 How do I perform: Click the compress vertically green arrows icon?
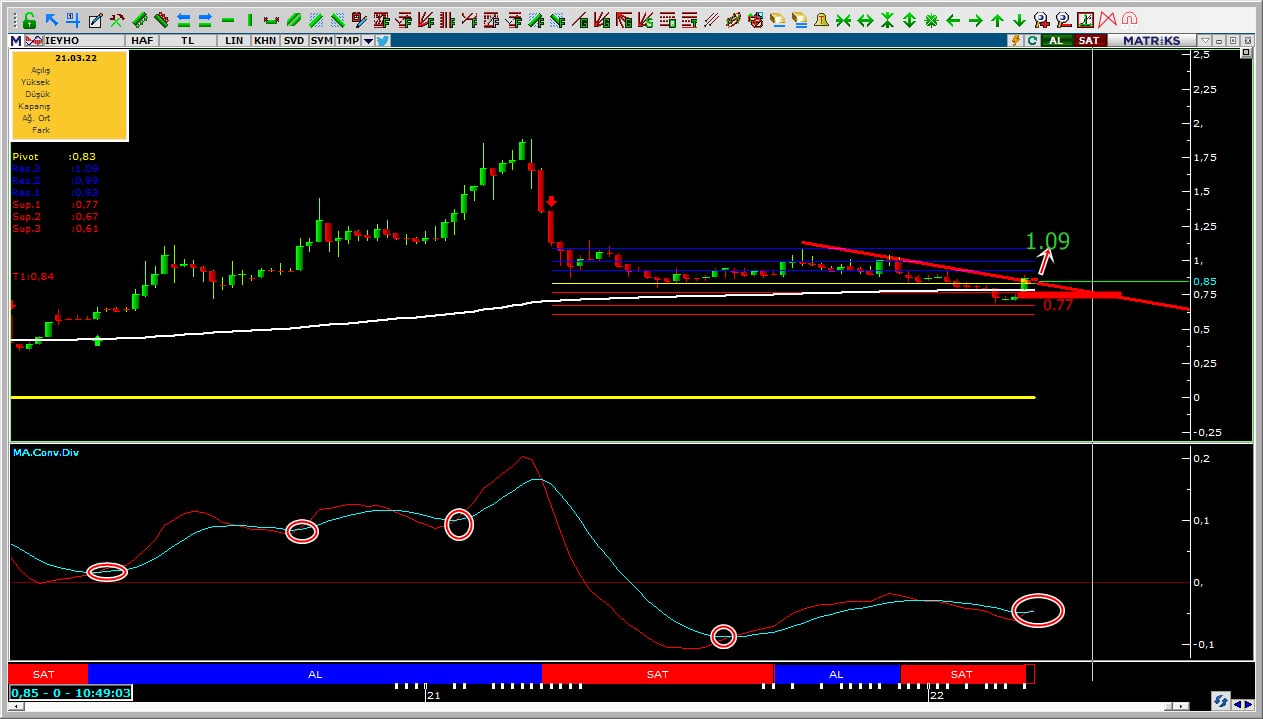point(887,20)
